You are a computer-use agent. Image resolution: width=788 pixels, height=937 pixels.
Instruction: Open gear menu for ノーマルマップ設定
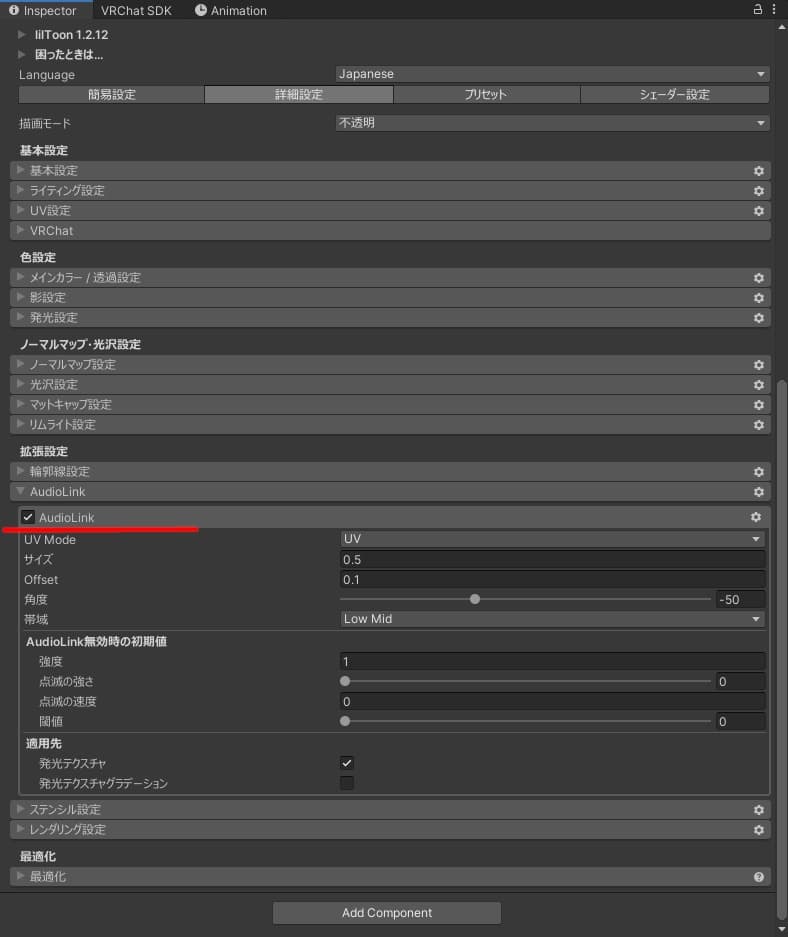[759, 365]
